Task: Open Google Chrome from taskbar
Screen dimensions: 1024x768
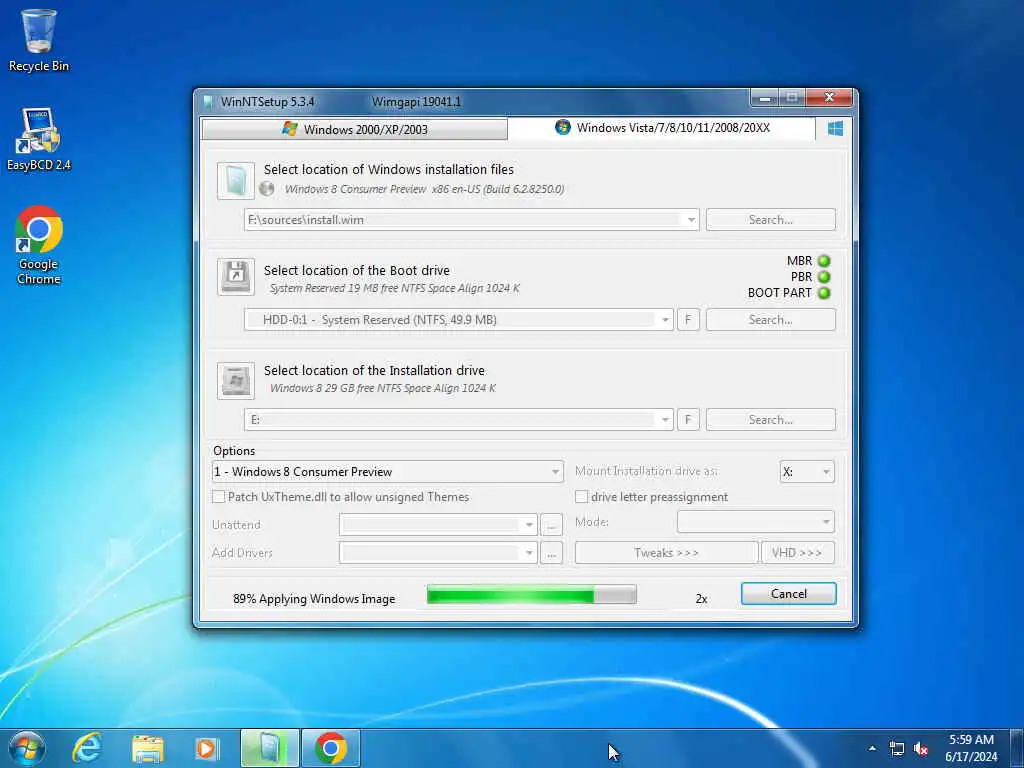Action: pos(330,748)
